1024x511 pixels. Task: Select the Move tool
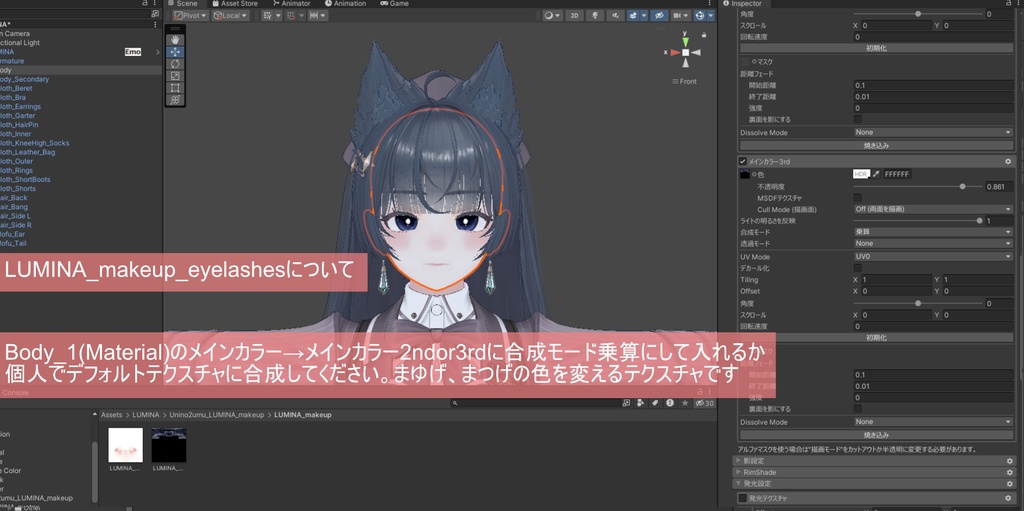(x=175, y=52)
